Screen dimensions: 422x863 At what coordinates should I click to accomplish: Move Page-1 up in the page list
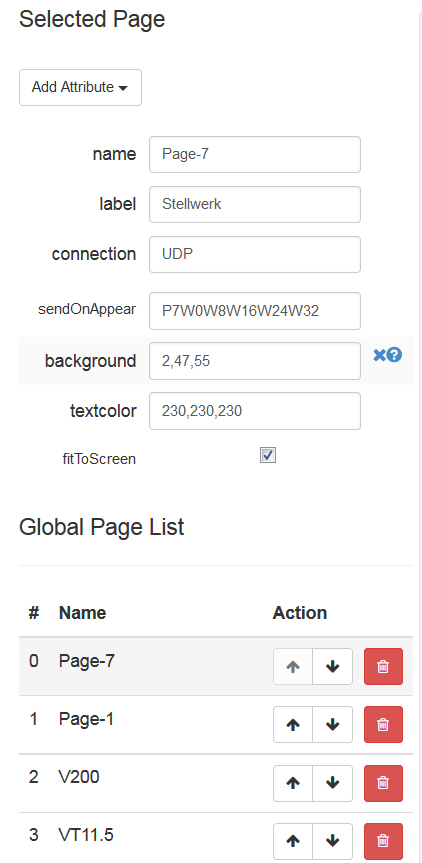293,725
